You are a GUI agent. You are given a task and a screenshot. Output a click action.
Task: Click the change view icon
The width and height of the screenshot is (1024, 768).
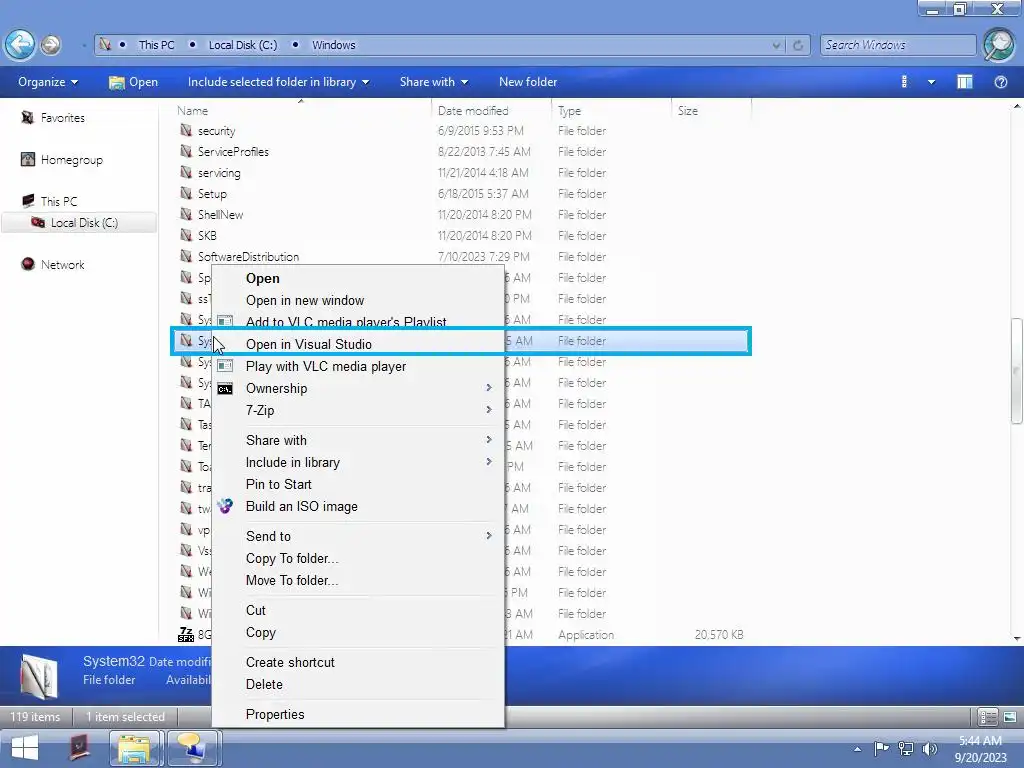(x=904, y=82)
